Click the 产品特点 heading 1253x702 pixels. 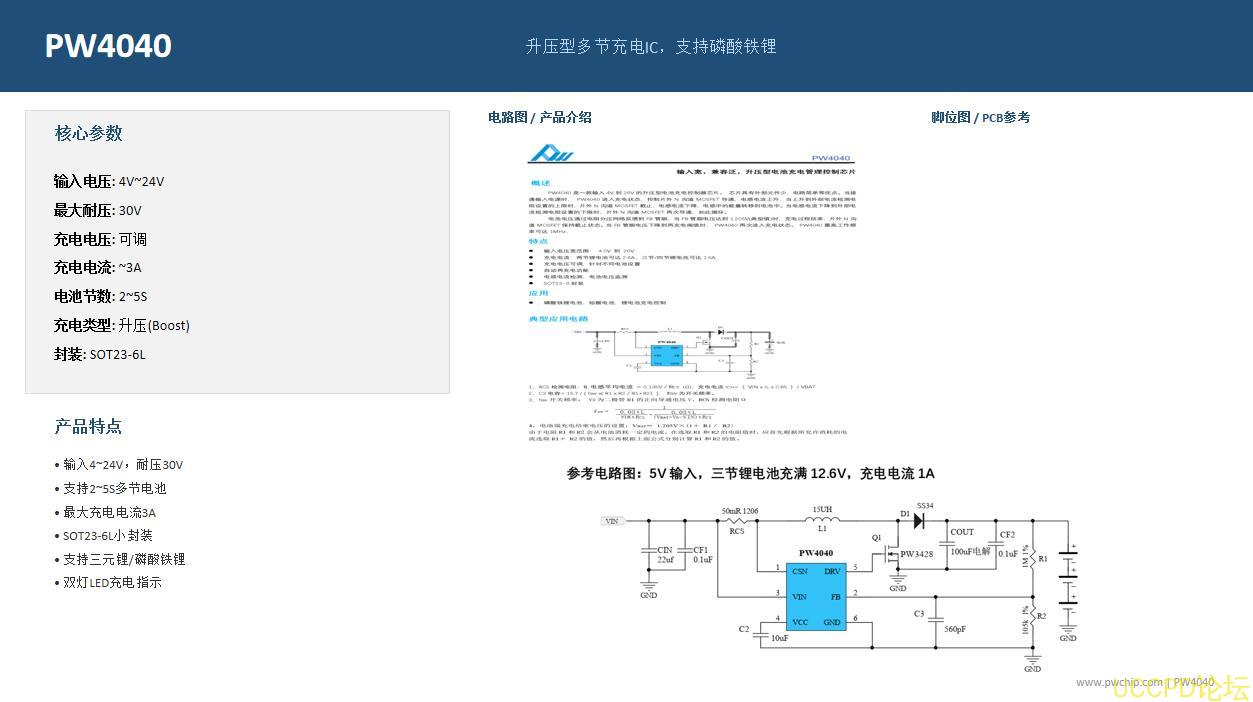click(x=88, y=426)
